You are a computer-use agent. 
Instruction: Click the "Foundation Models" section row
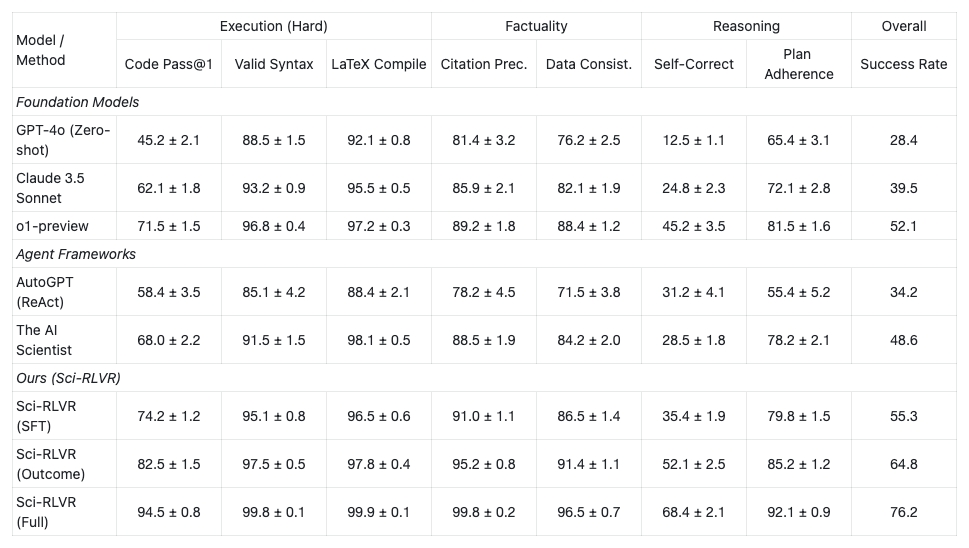tap(78, 102)
